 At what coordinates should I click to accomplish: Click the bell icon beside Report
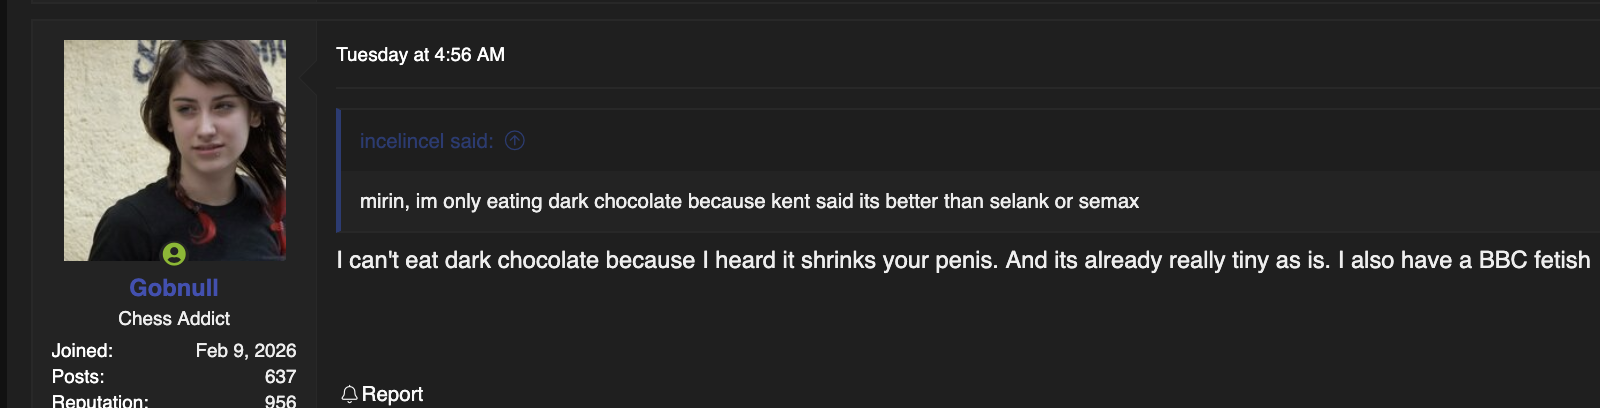pyautogui.click(x=349, y=394)
